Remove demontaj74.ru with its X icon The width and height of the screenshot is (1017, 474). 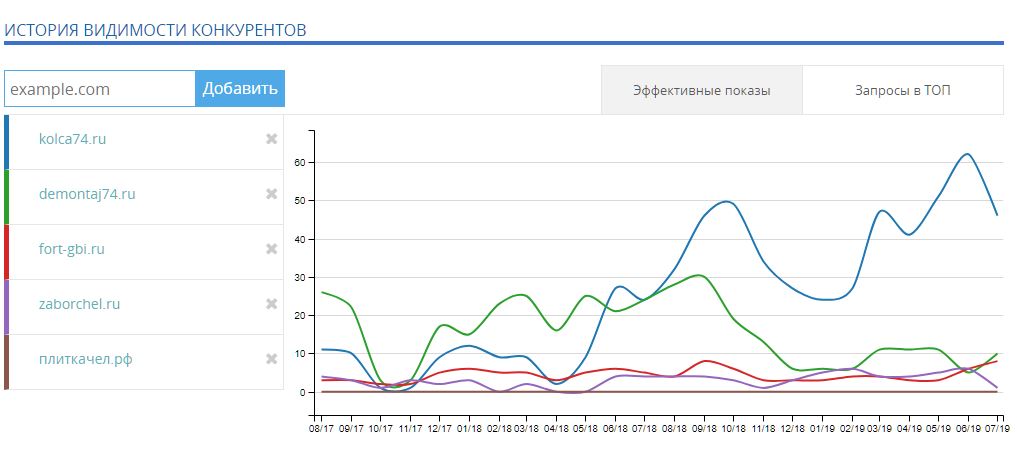pos(271,194)
